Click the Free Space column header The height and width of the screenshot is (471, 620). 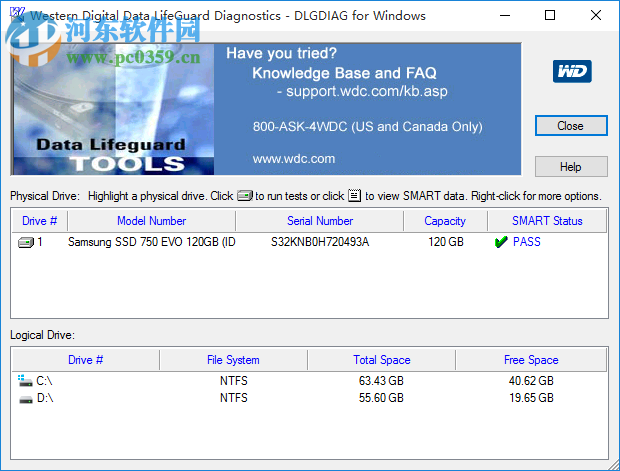click(531, 360)
